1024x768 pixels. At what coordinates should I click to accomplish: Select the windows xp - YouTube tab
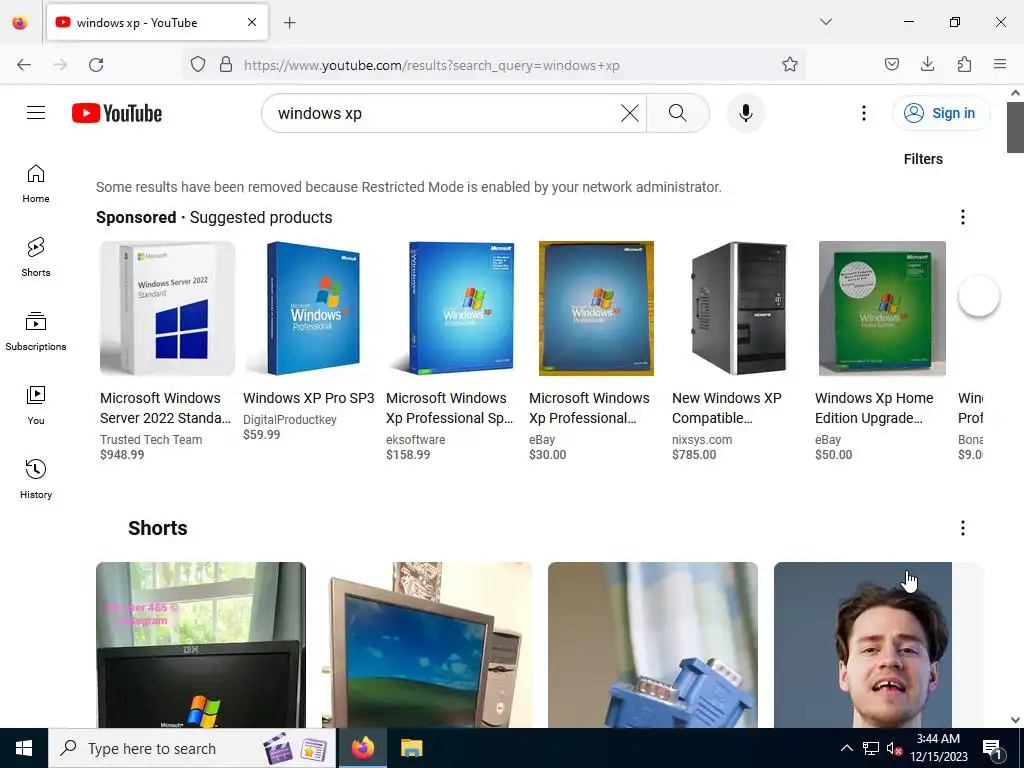(157, 22)
